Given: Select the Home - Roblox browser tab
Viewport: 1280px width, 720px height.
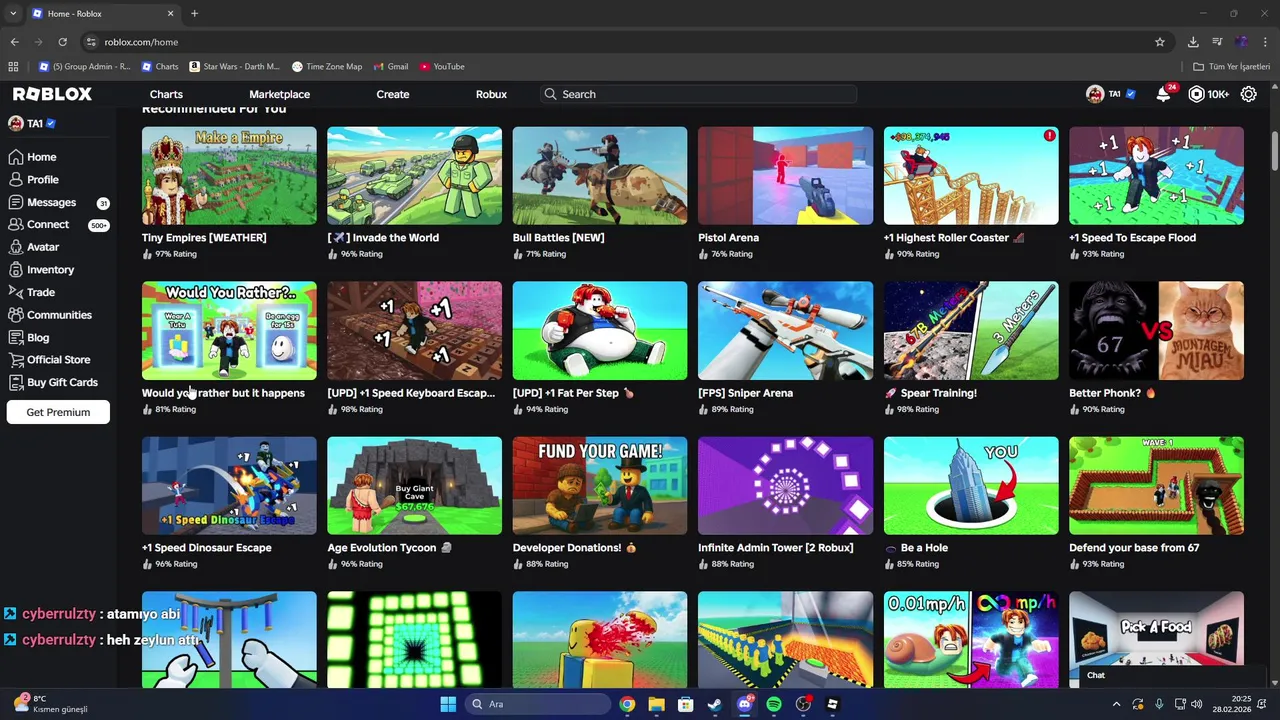Looking at the screenshot, I should (x=101, y=14).
